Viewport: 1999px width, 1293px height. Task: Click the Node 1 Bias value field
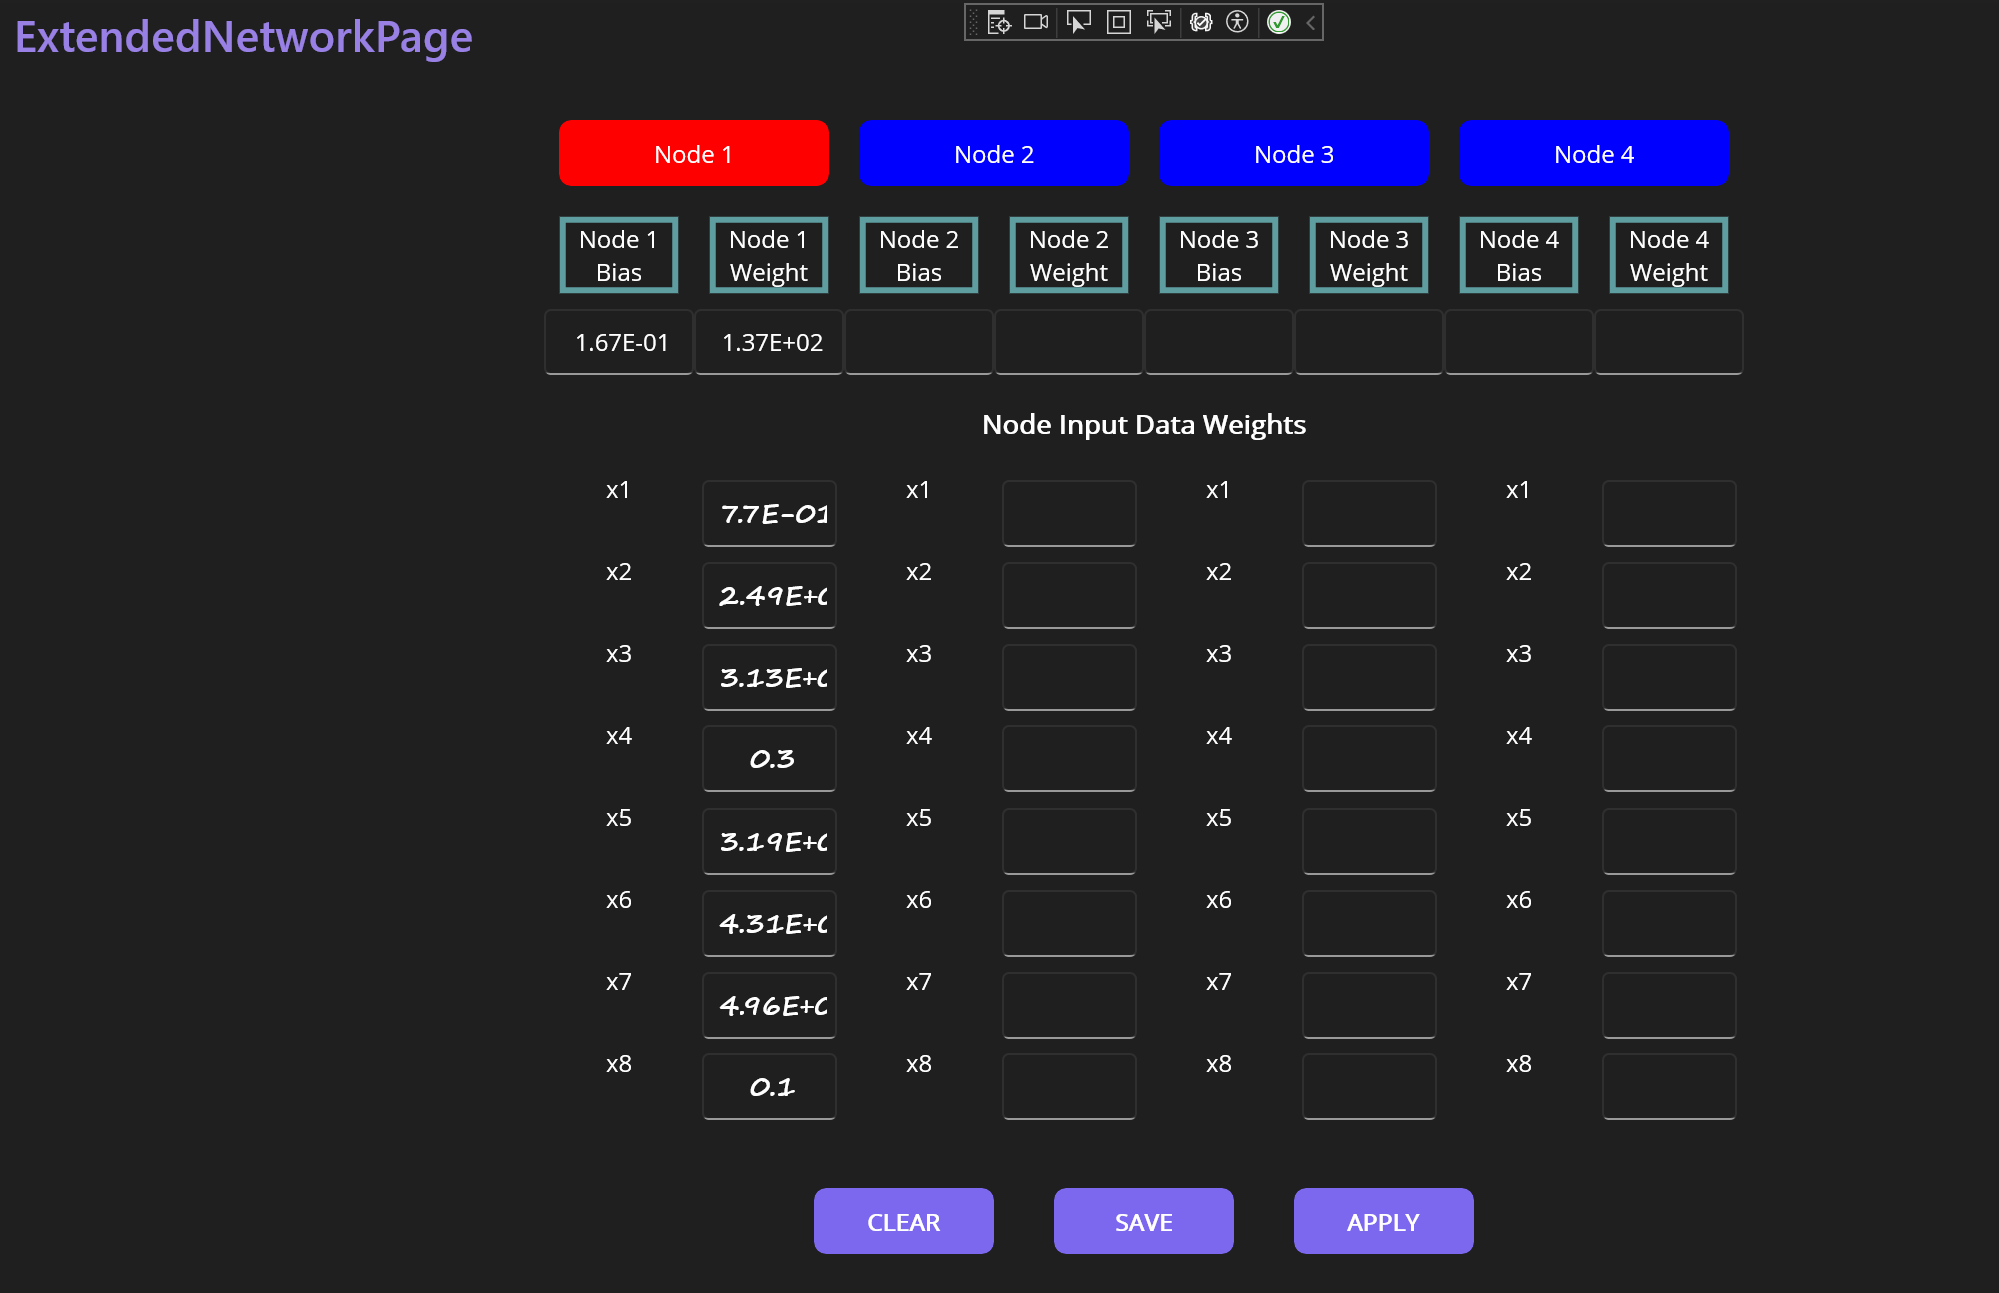[x=619, y=343]
